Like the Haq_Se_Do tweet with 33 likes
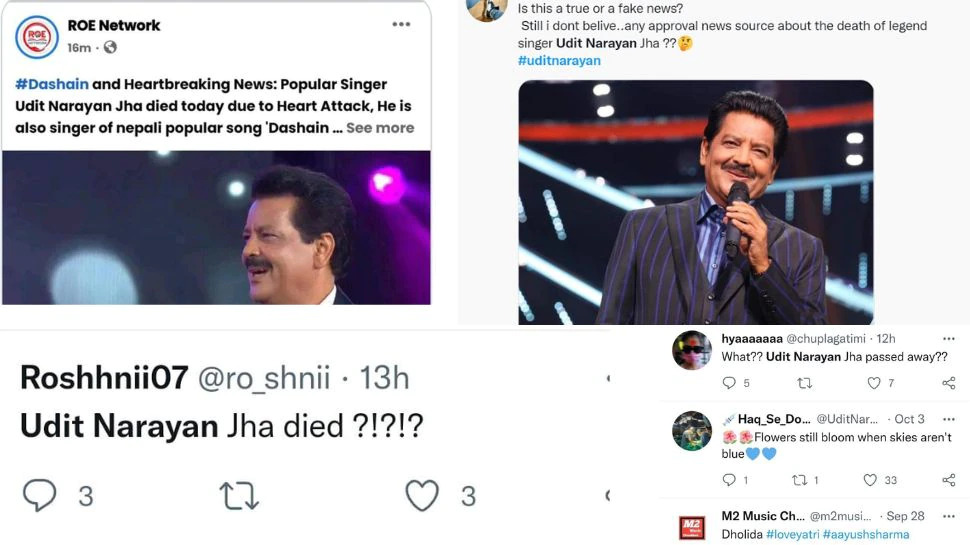The width and height of the screenshot is (970, 545). point(872,480)
